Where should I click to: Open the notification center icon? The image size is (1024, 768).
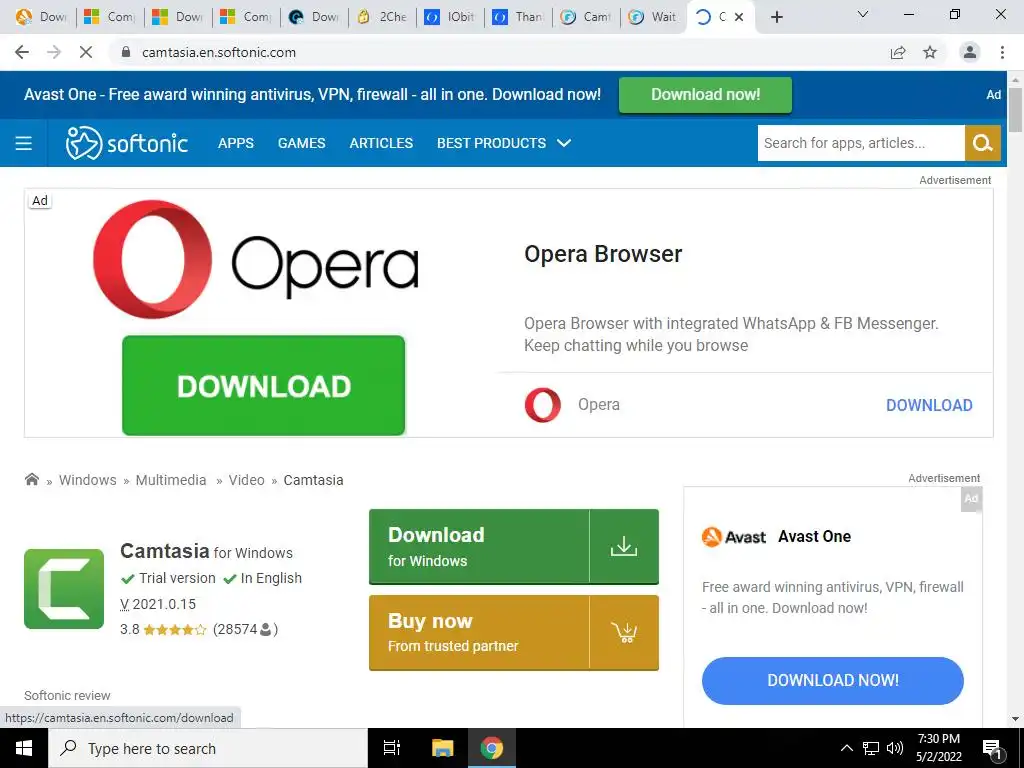[992, 748]
